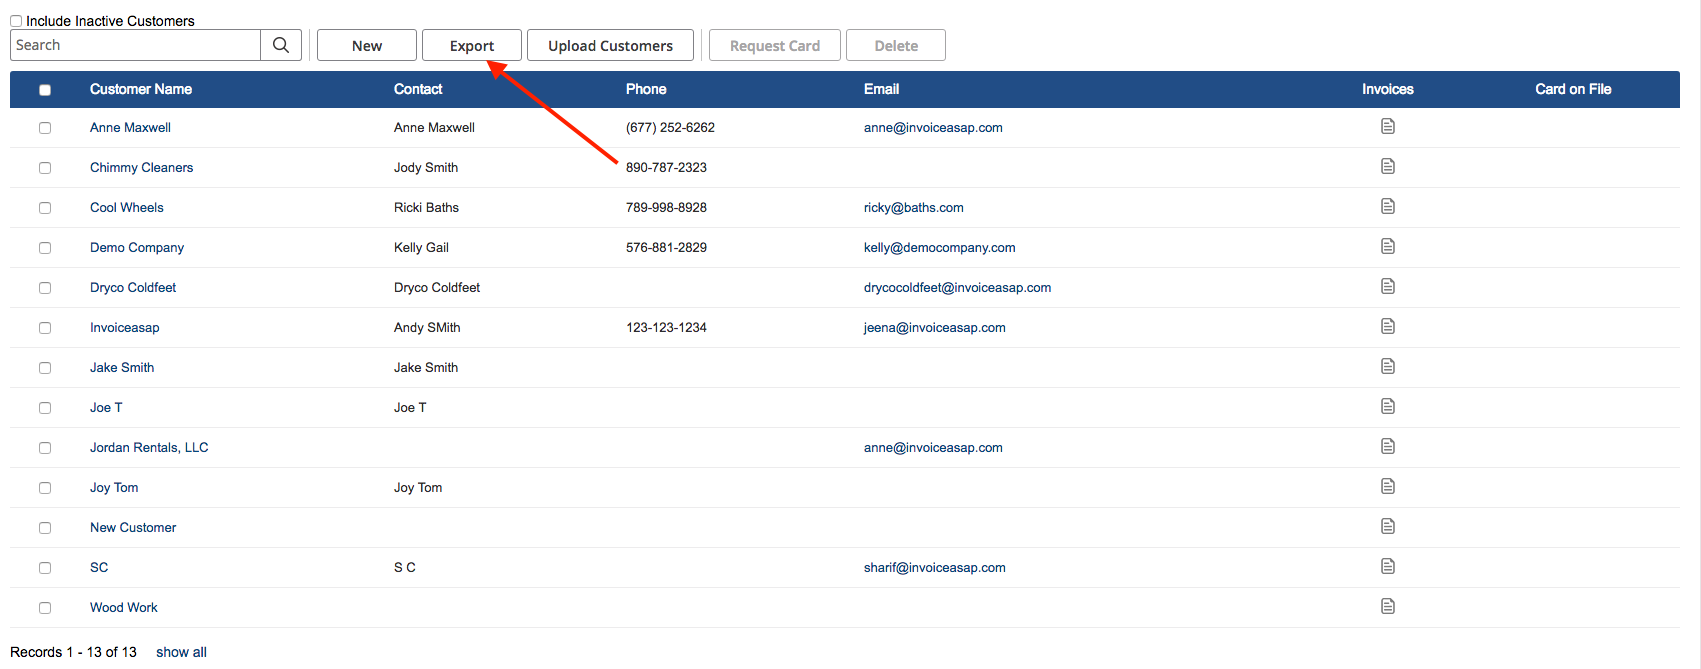Image resolution: width=1701 pixels, height=669 pixels.
Task: Check the Wood Work checkbox
Action: point(45,608)
